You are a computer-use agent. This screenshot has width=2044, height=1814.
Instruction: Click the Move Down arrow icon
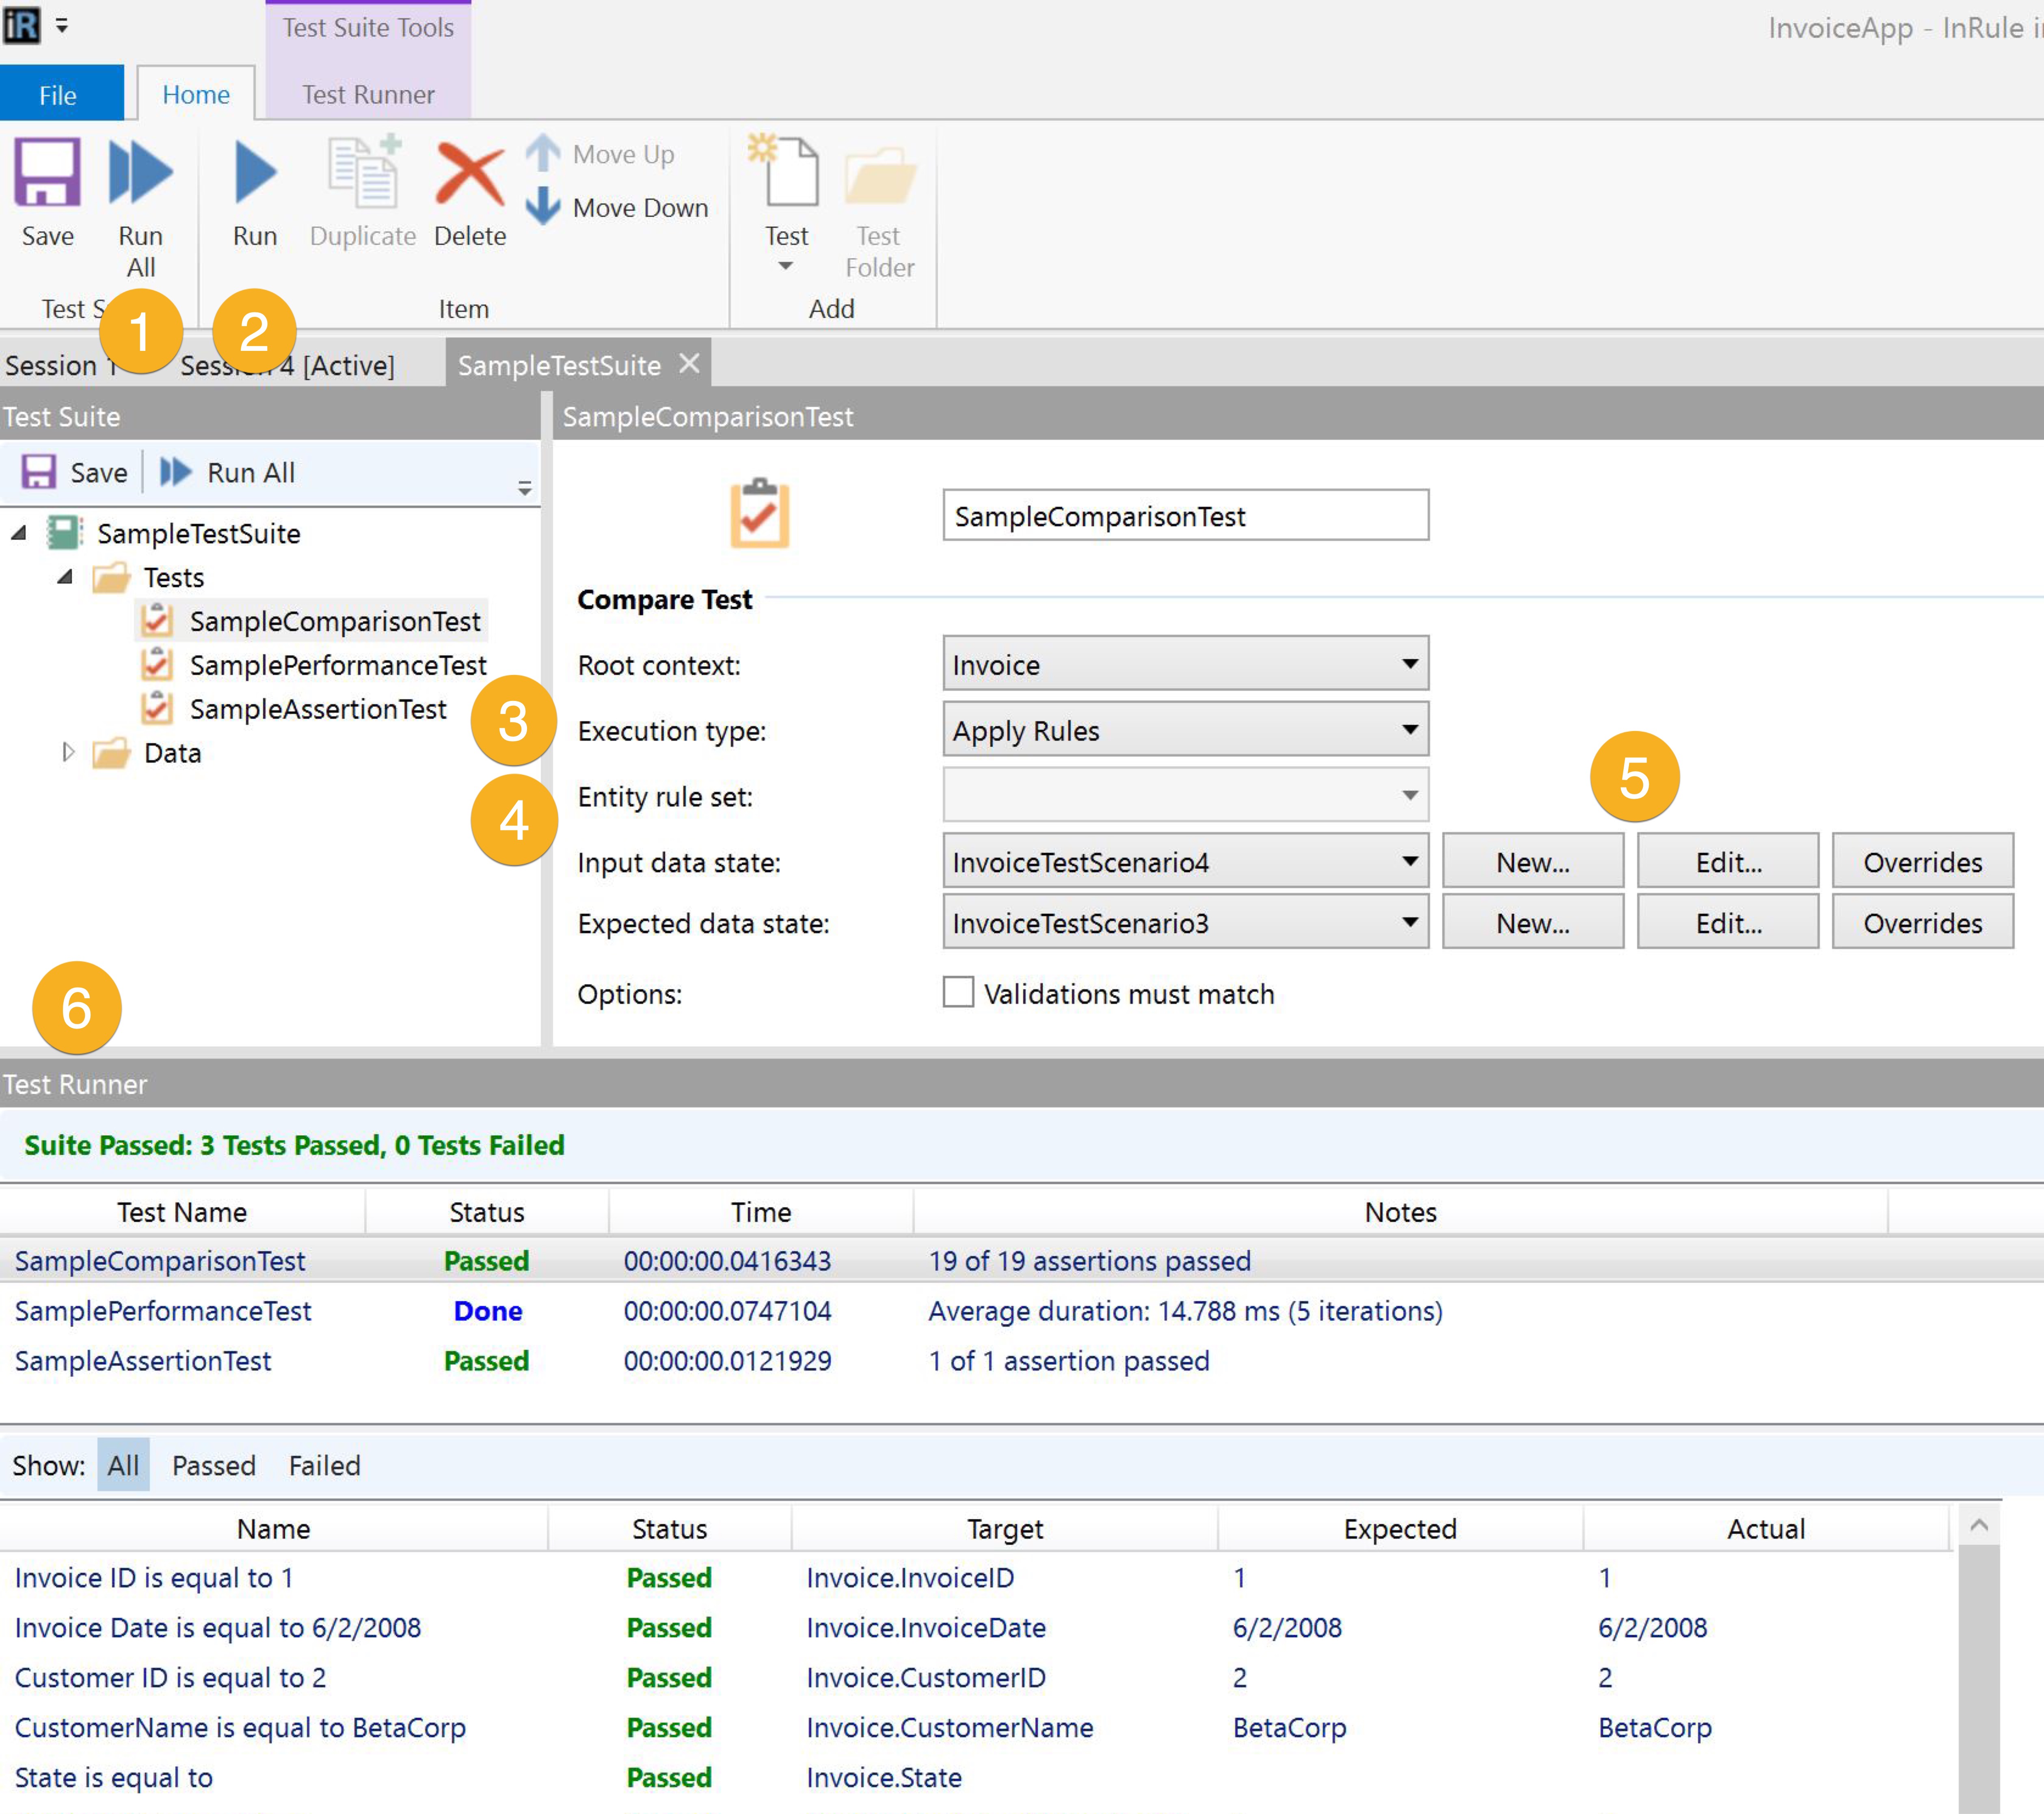pyautogui.click(x=543, y=206)
